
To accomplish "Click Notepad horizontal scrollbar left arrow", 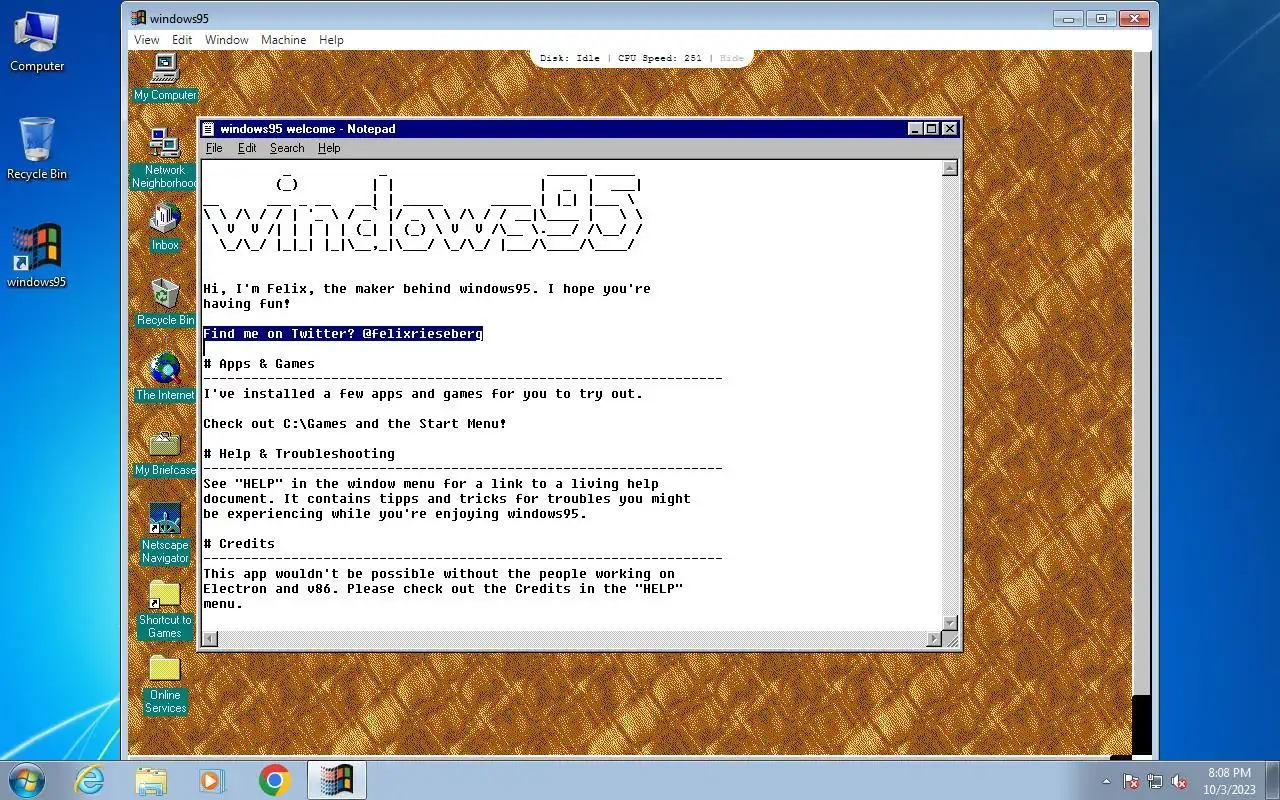I will [x=209, y=638].
